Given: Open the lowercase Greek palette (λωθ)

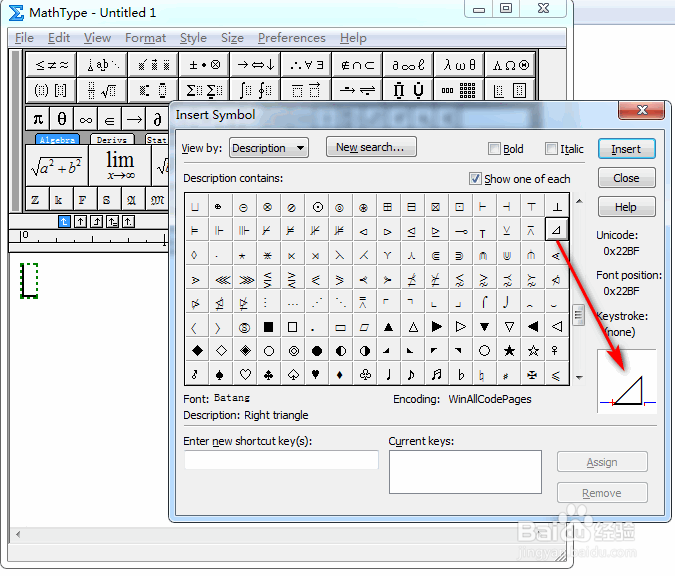Looking at the screenshot, I should point(459,65).
